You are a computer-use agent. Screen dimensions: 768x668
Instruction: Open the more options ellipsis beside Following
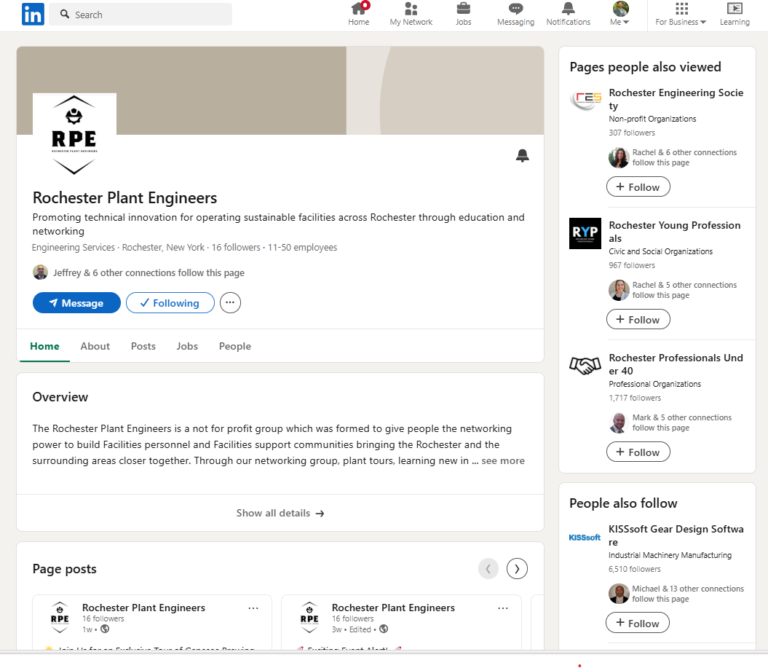coord(230,303)
